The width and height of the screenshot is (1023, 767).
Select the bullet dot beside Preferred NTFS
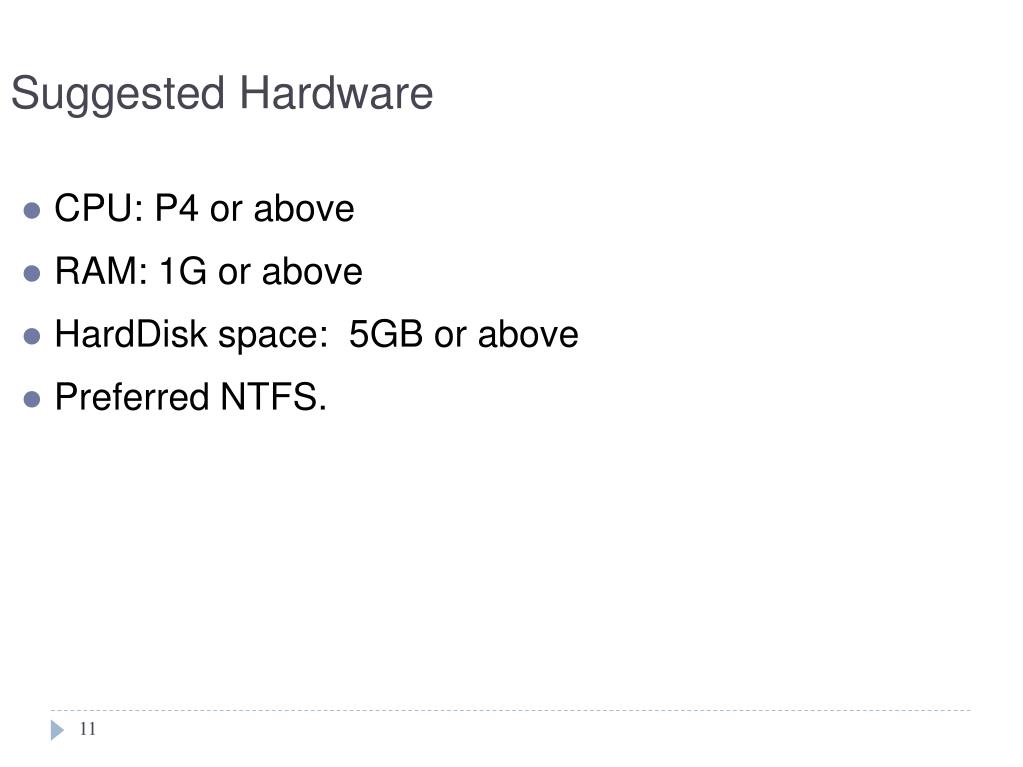(32, 399)
